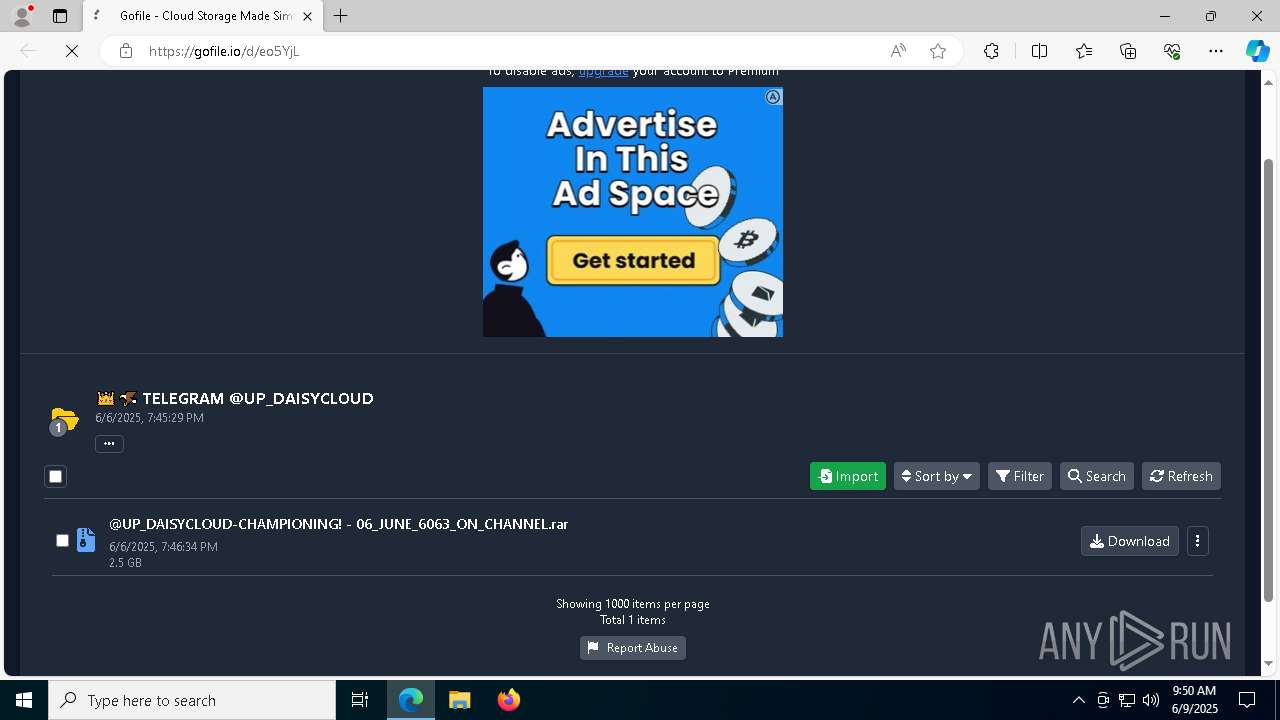
Task: Click the rar archive file icon
Action: (x=86, y=540)
